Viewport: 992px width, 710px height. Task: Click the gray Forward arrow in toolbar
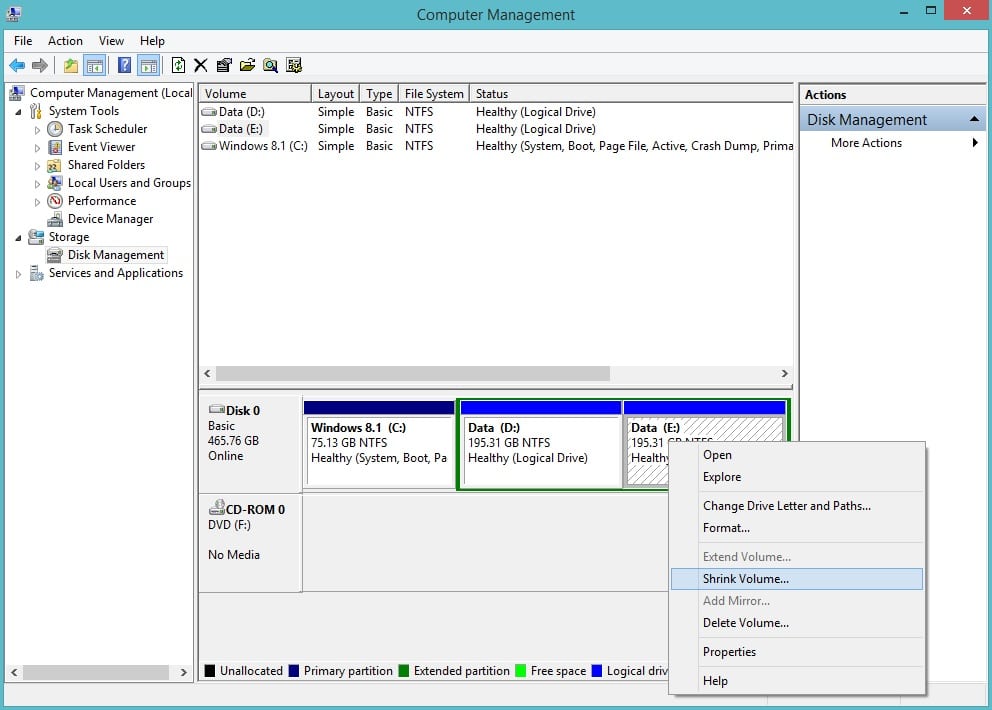pos(40,65)
